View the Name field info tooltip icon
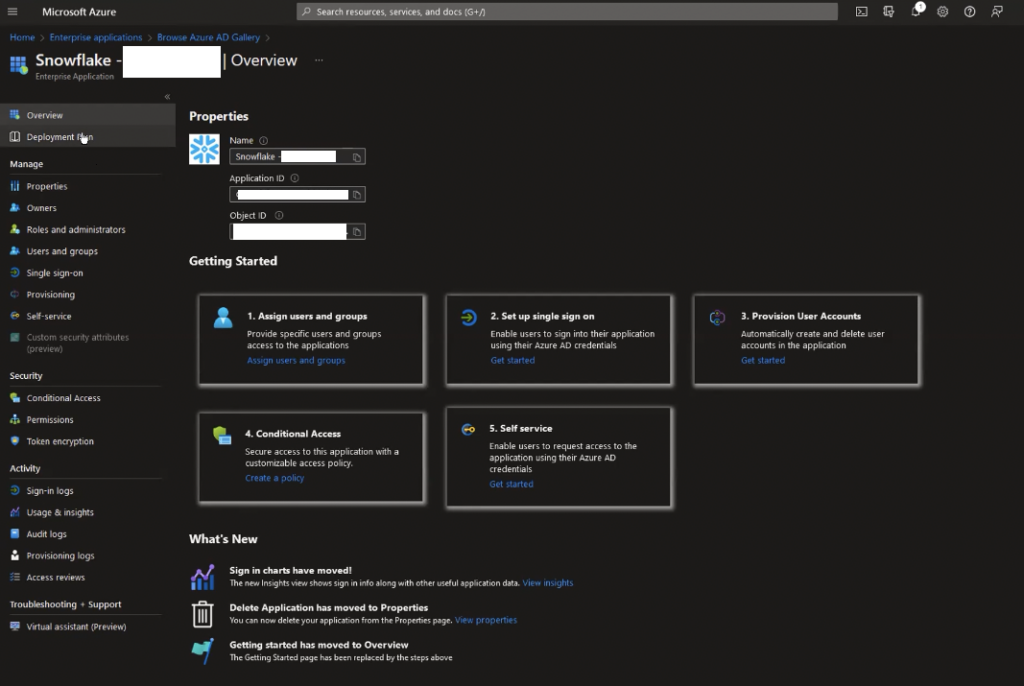The image size is (1024, 686). click(x=262, y=140)
